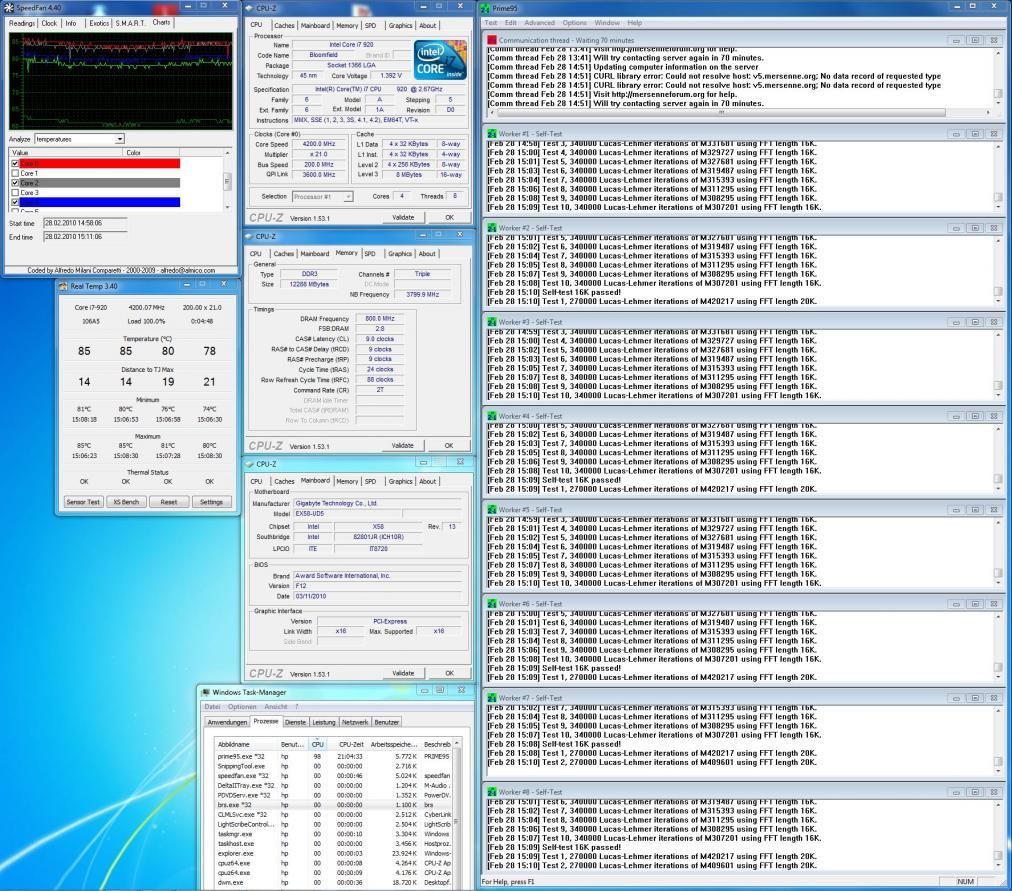Click the Windows Task-Manager title bar icon
1012x891 pixels.
206,692
